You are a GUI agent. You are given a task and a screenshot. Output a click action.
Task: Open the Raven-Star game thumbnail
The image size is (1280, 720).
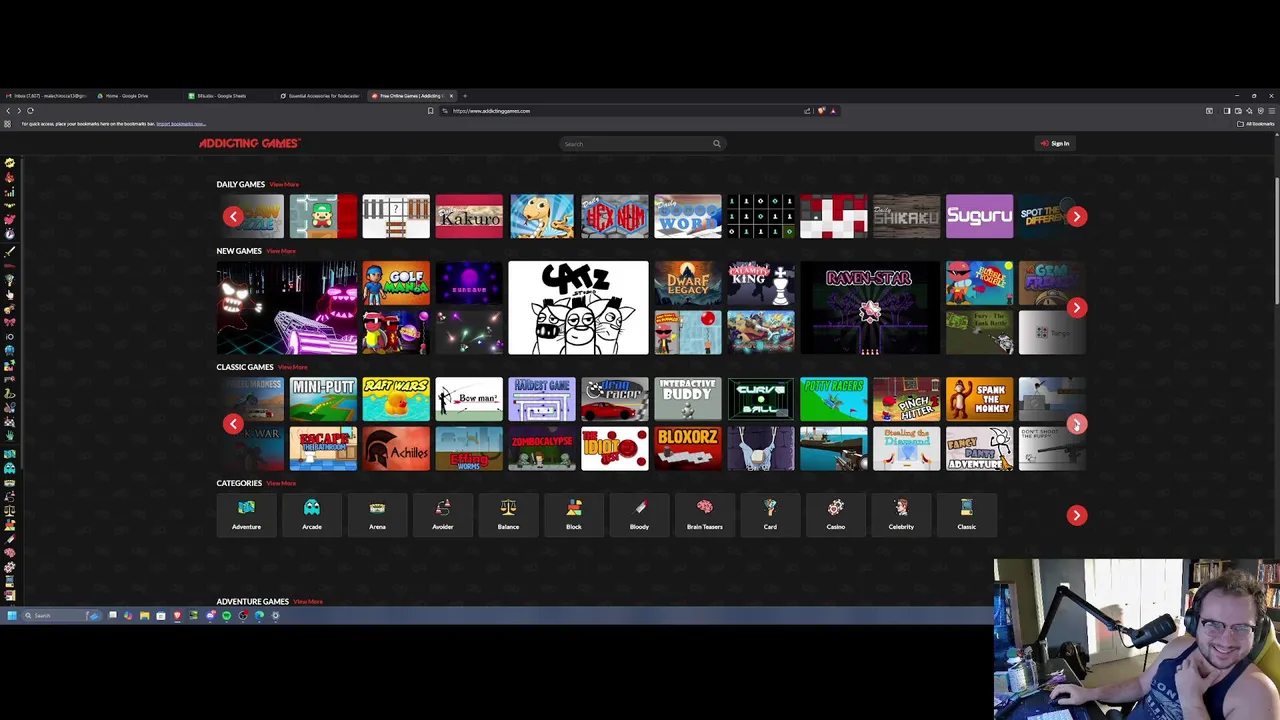(x=870, y=308)
